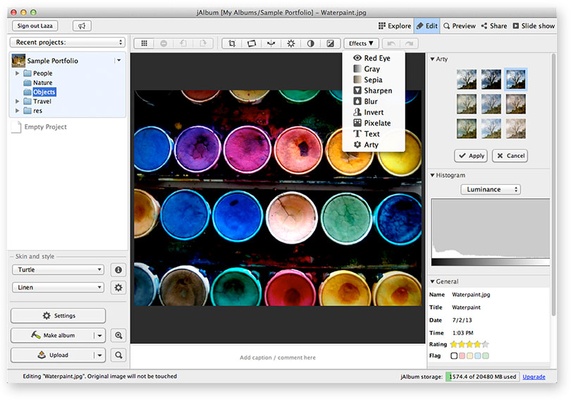The height and width of the screenshot is (400, 571).
Task: Set rating to two stars
Action: click(x=462, y=344)
